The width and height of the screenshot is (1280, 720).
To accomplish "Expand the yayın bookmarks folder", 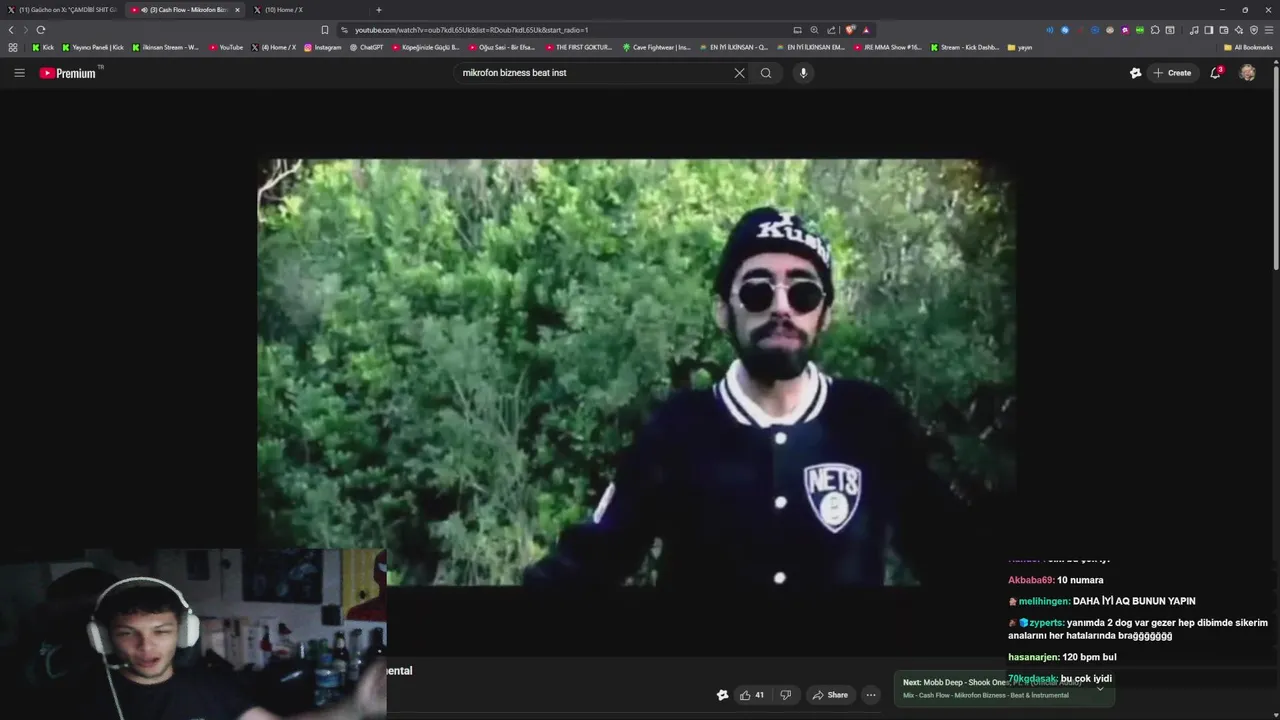I will pyautogui.click(x=1020, y=47).
